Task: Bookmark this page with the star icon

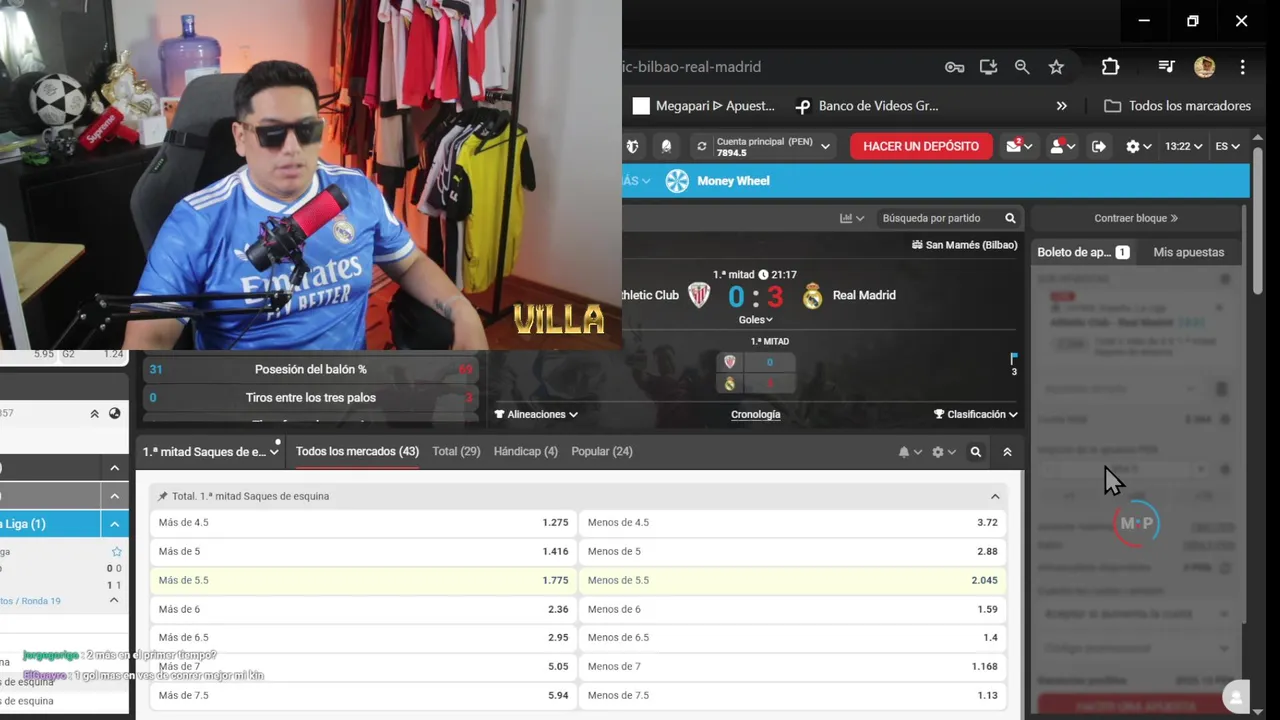Action: pyautogui.click(x=1056, y=67)
